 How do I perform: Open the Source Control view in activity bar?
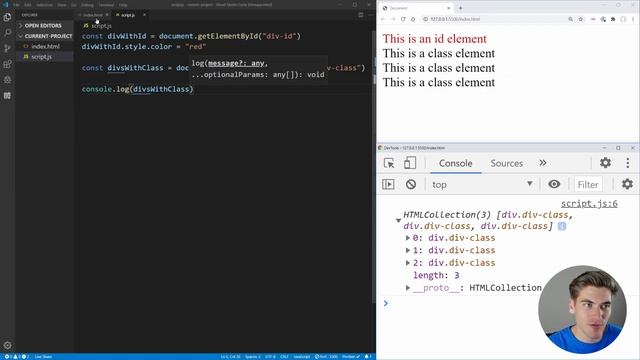(x=7, y=48)
